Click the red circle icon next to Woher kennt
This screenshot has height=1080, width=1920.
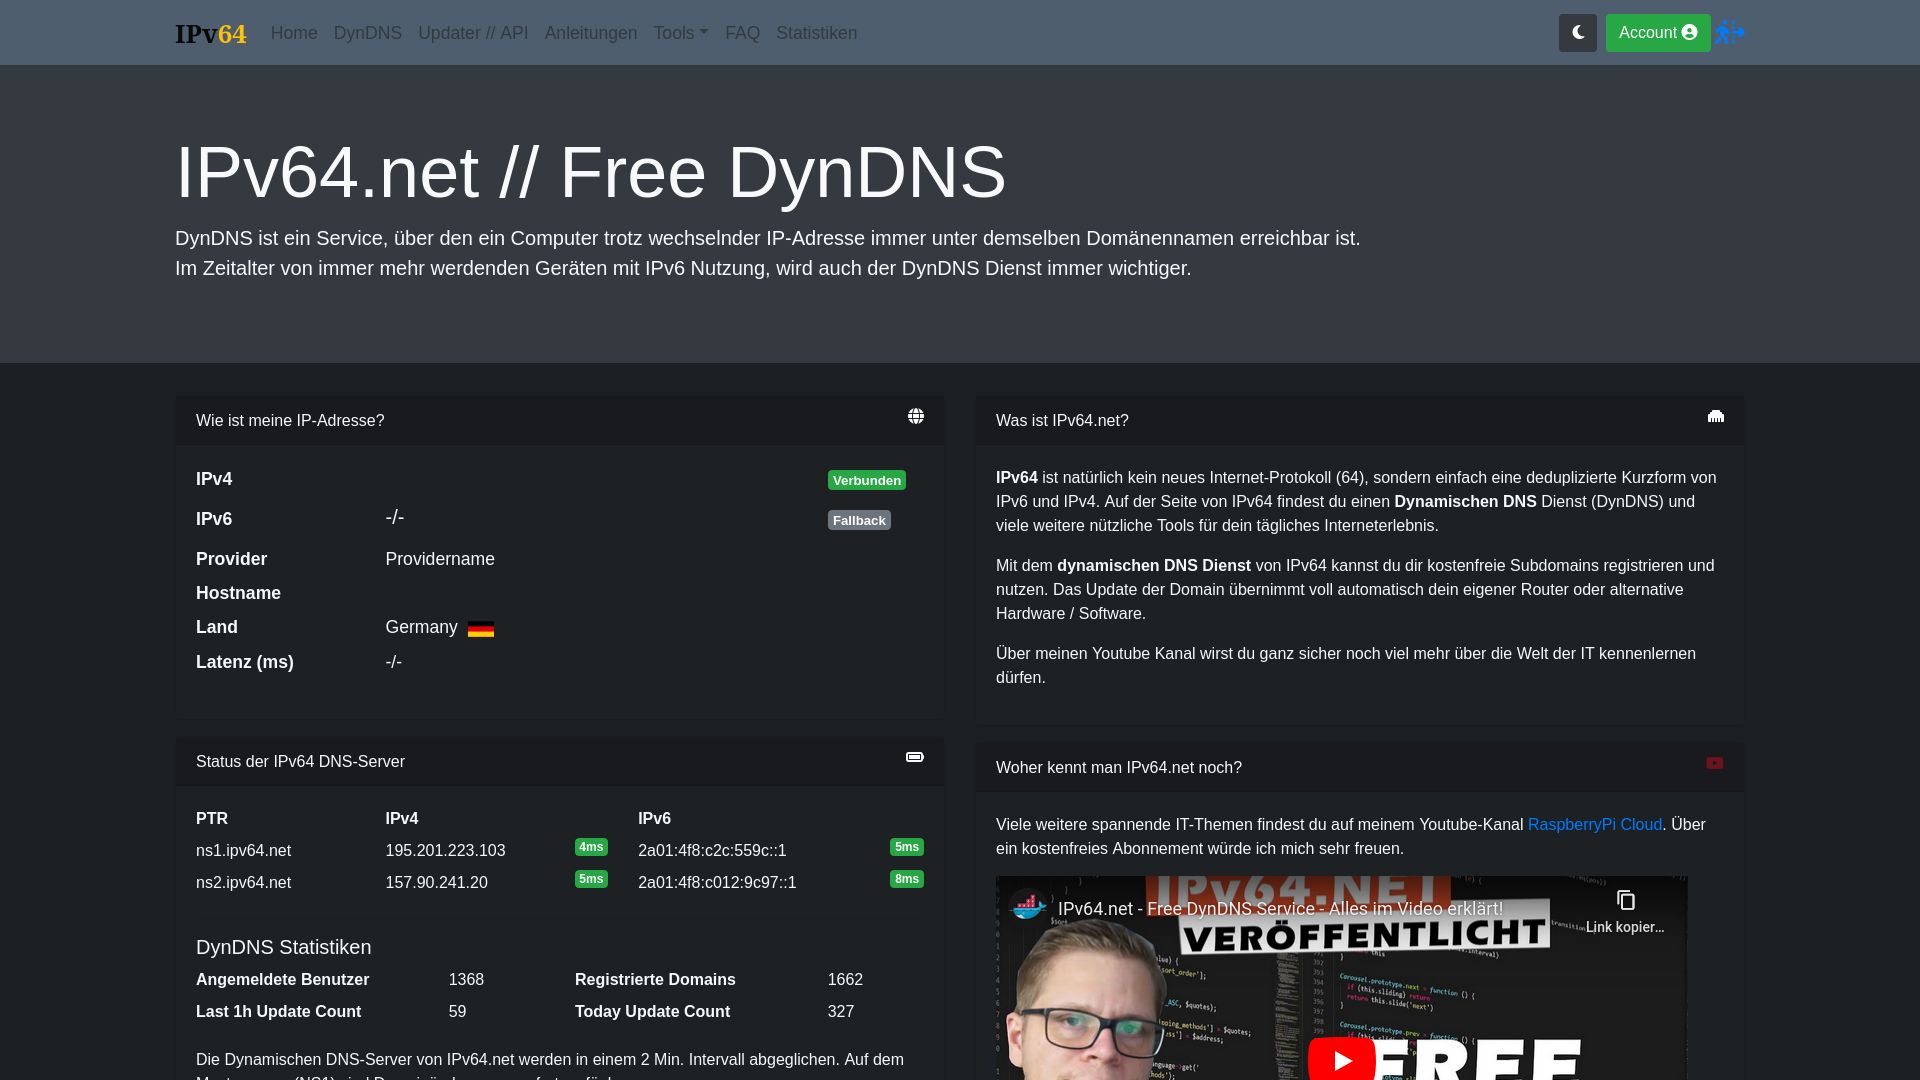click(1714, 764)
